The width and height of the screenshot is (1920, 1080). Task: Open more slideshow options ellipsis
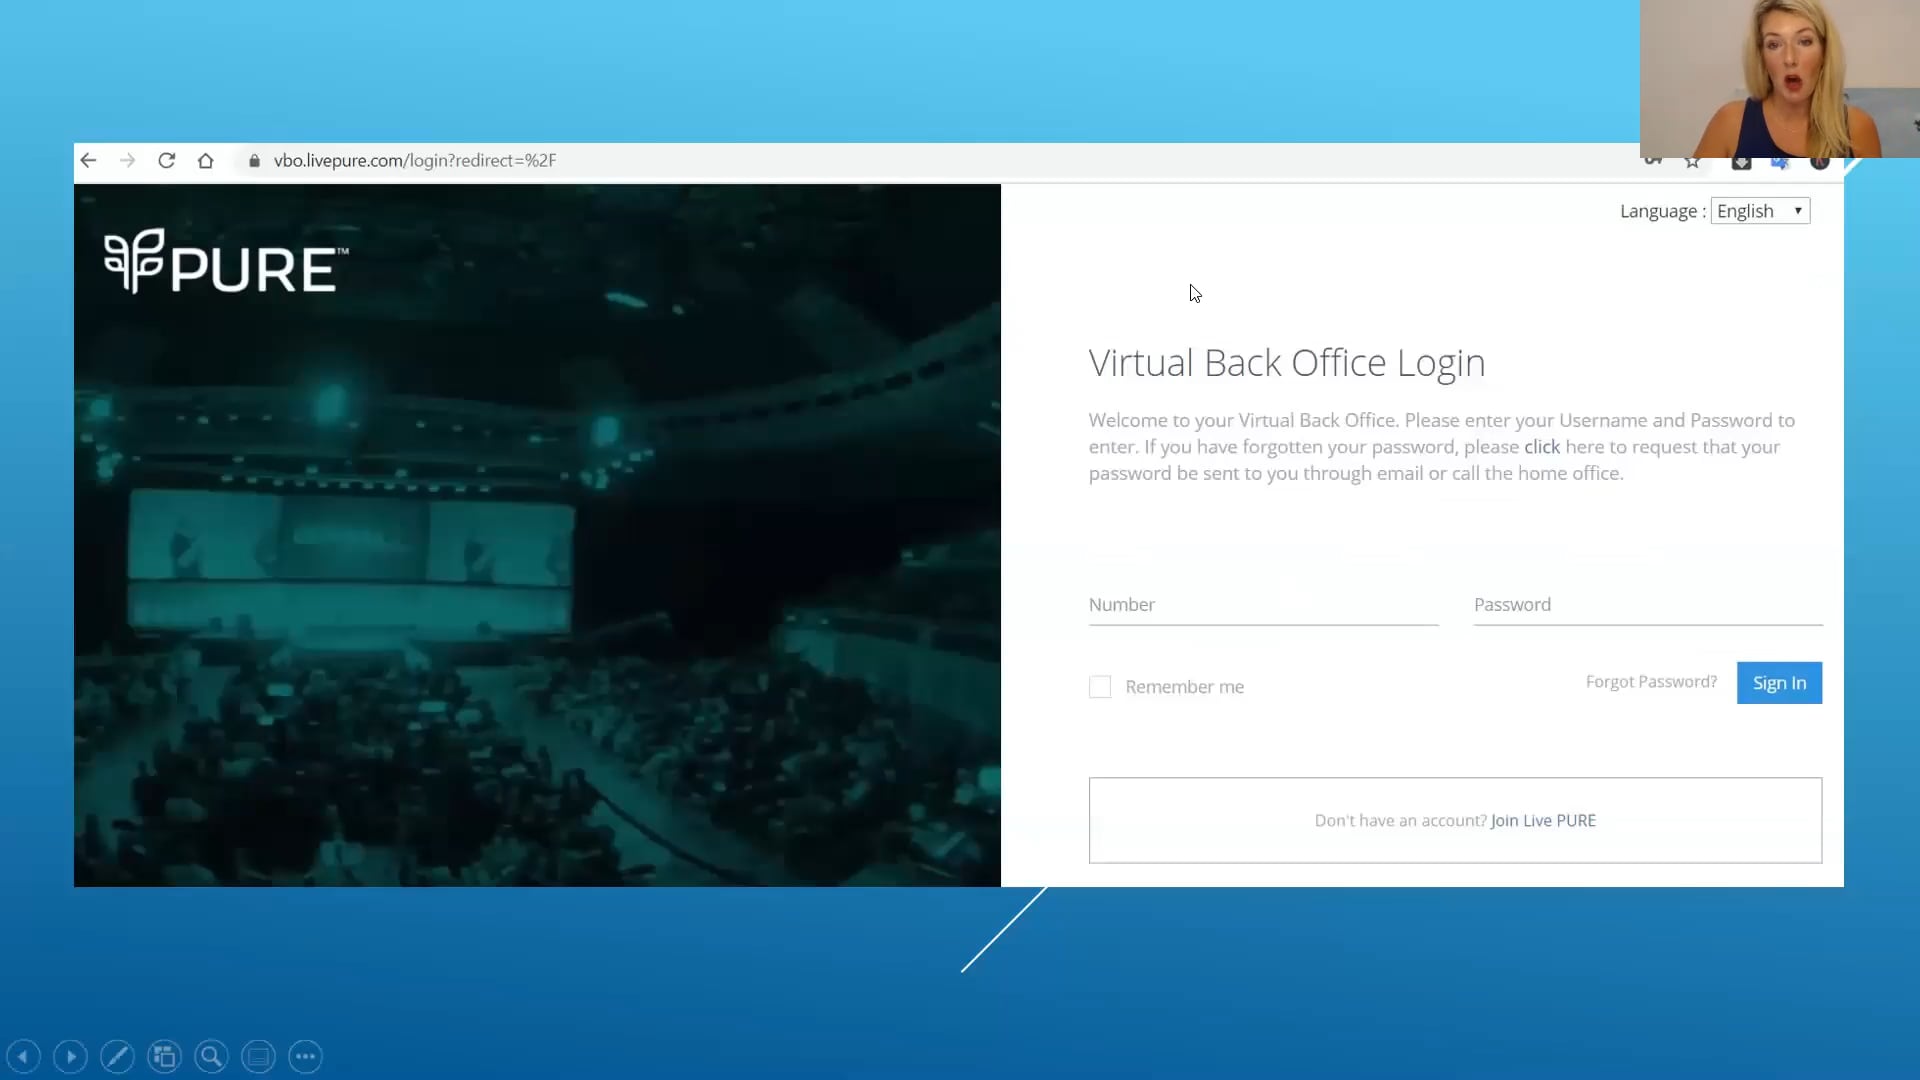point(305,1056)
